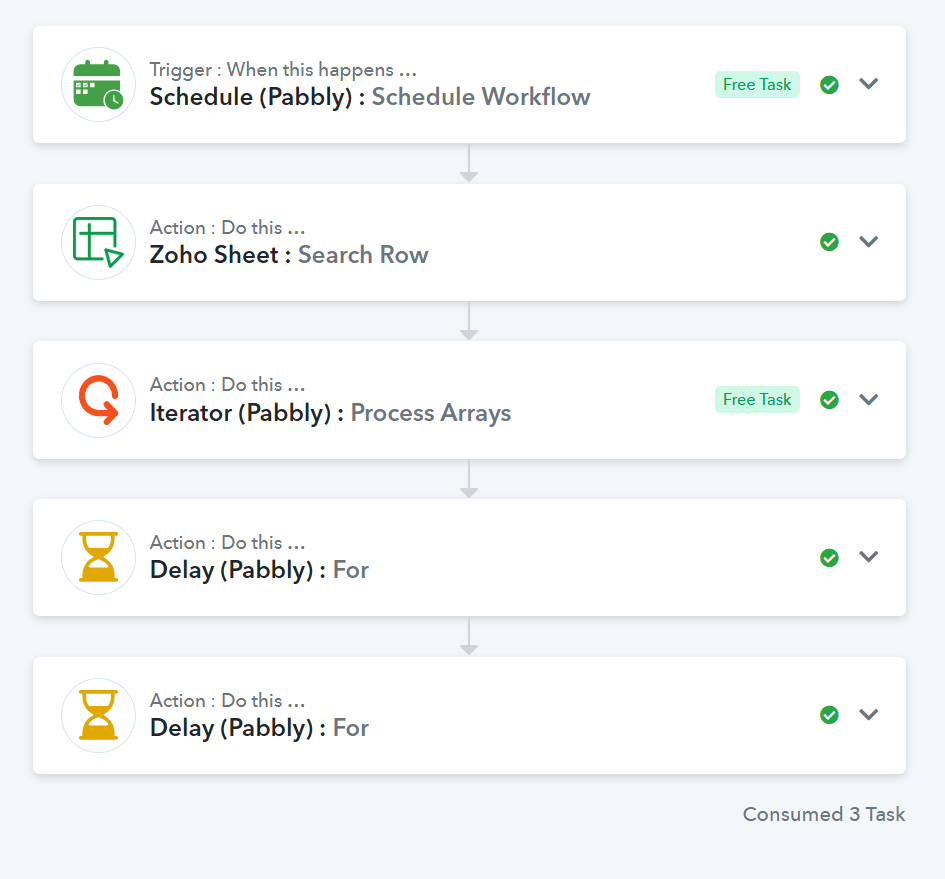Click green checkmark on last Delay step
Screen dimensions: 945x879
(829, 715)
